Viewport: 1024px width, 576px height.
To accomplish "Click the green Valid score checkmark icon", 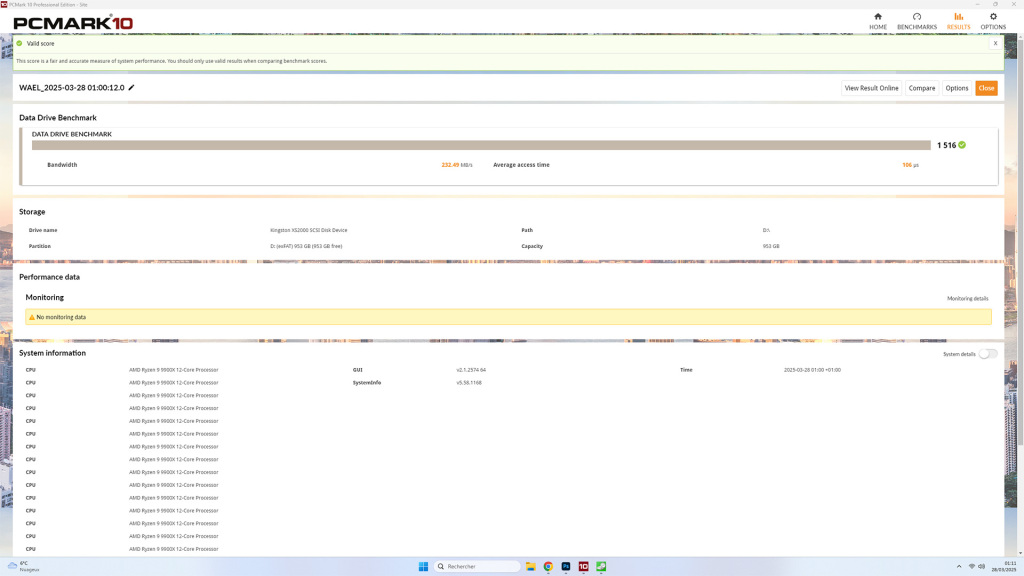I will [19, 43].
